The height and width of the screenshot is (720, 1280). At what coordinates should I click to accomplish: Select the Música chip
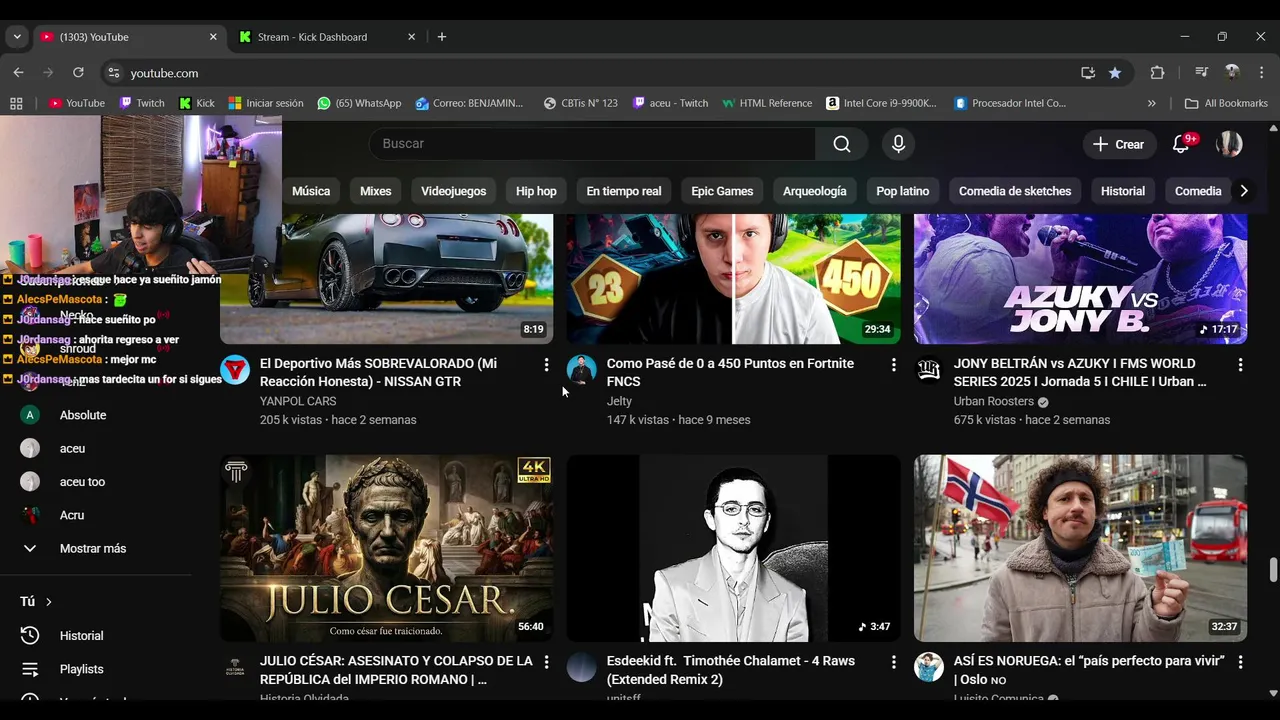coord(311,191)
